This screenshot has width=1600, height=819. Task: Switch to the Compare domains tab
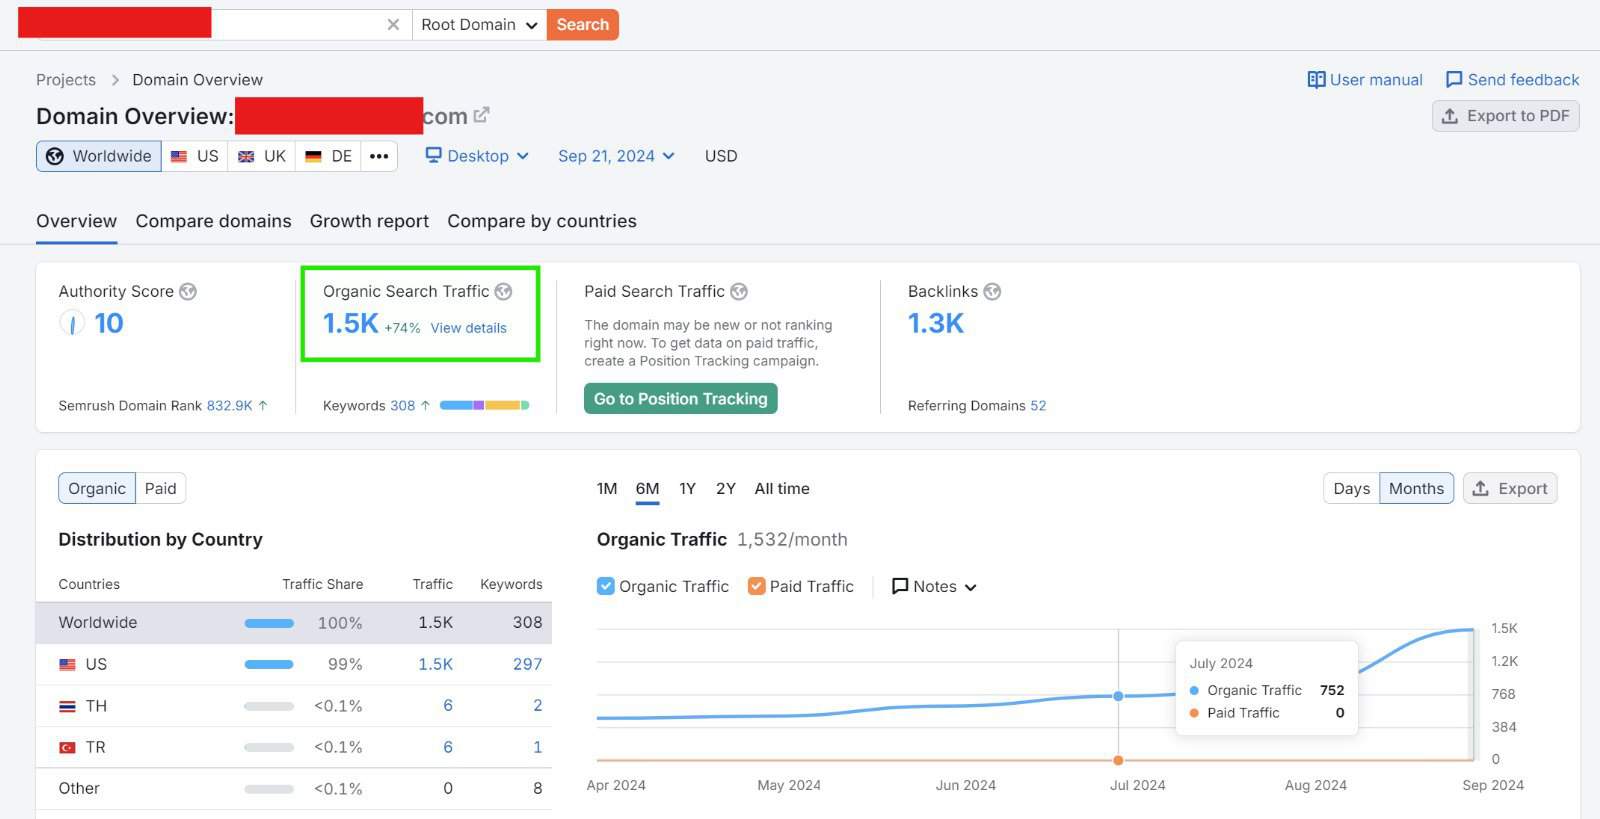pos(213,221)
